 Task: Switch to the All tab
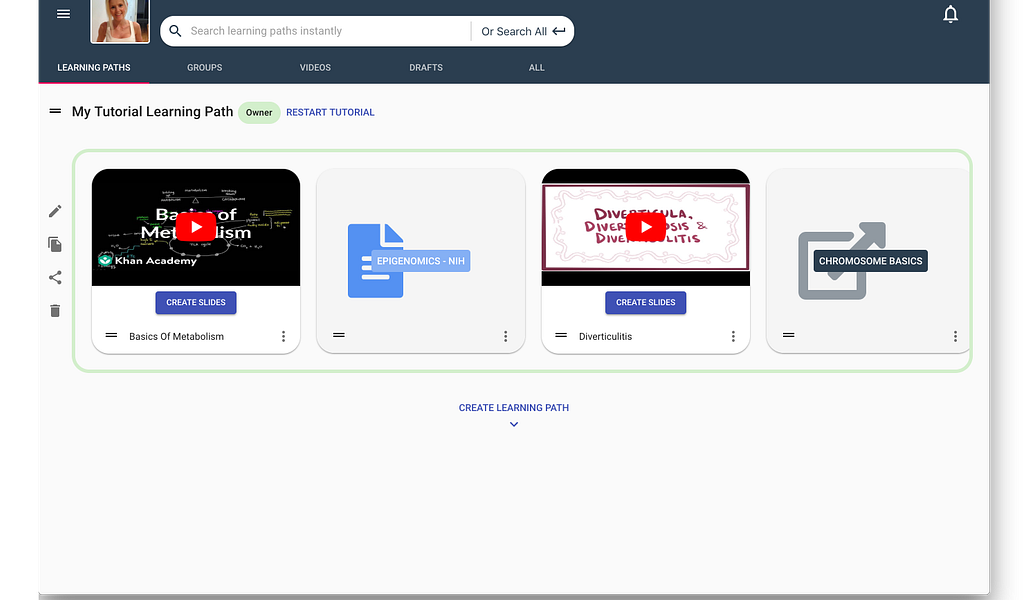[537, 68]
